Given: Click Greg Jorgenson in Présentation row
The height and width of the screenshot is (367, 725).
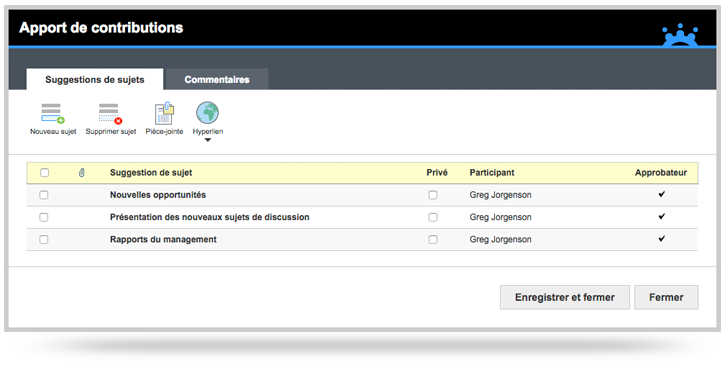Looking at the screenshot, I should 500,217.
